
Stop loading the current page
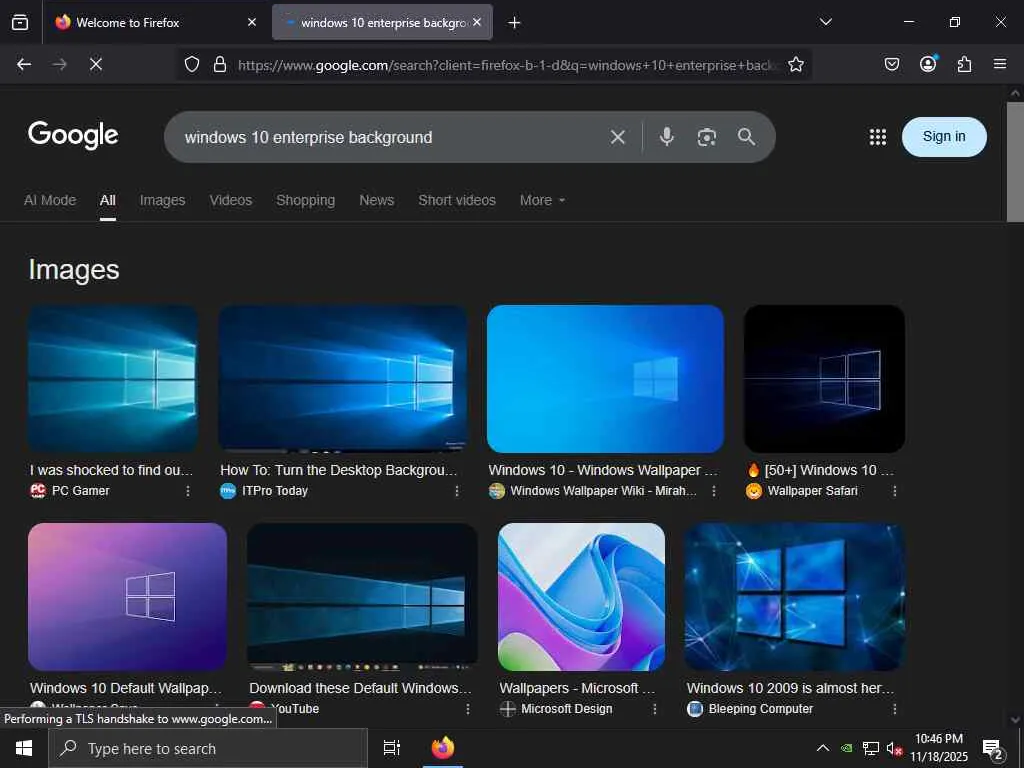click(x=95, y=64)
